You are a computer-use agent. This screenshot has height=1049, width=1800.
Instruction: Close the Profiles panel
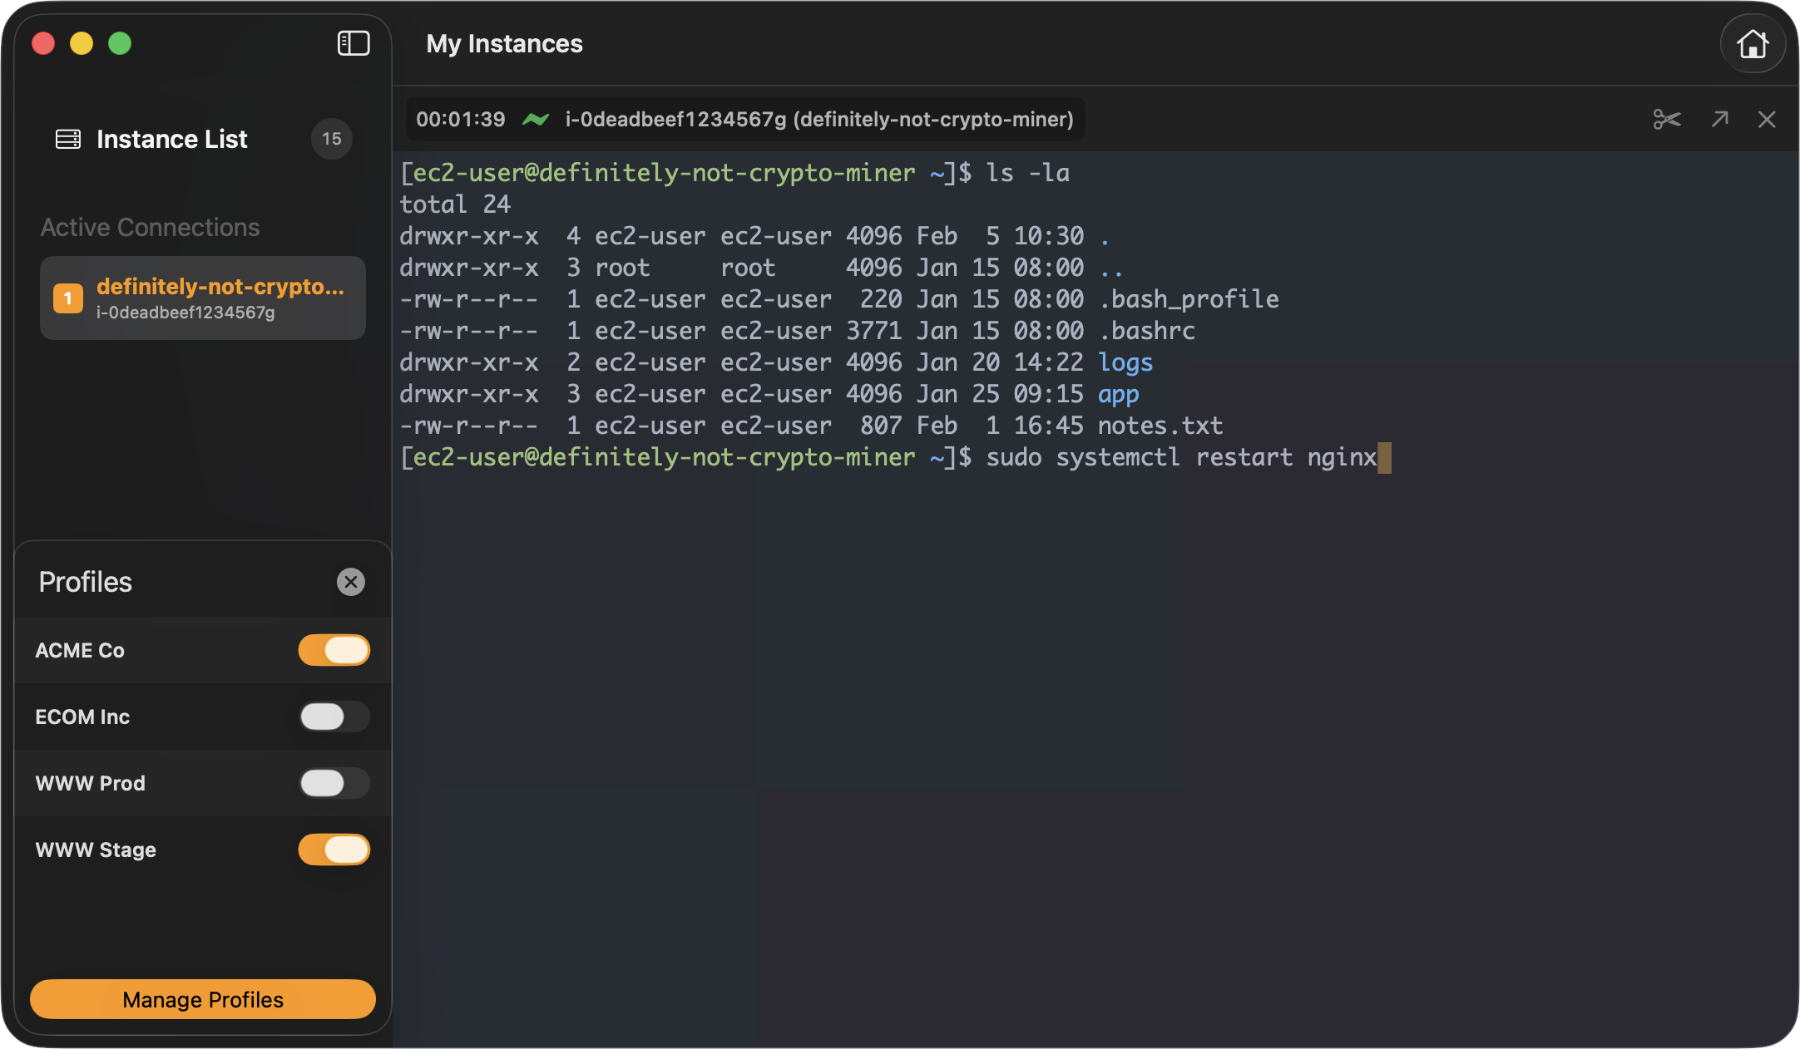(351, 582)
